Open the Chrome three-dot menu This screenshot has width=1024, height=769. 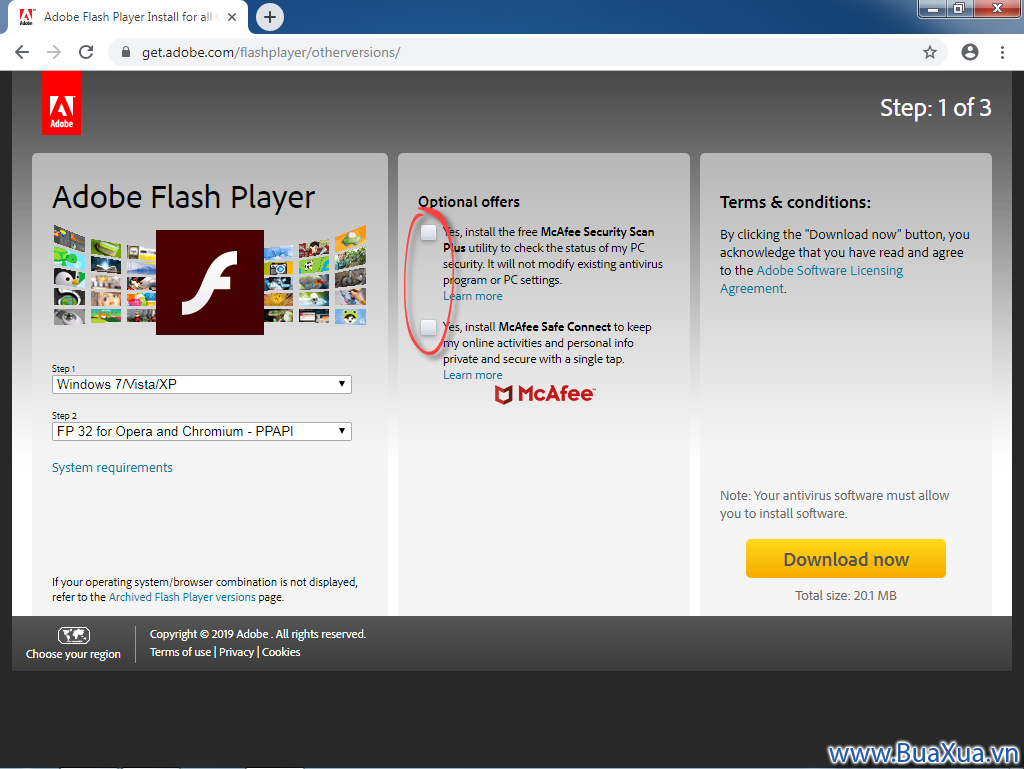(1002, 52)
